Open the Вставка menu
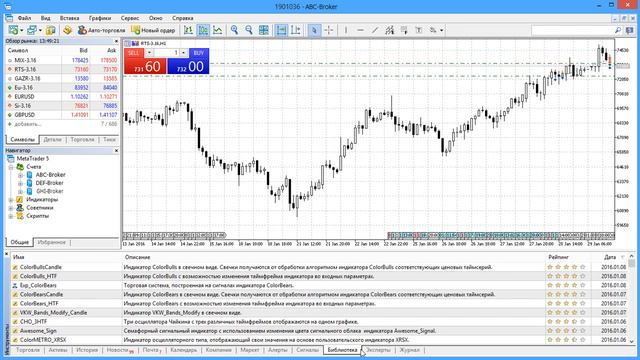640x360 pixels. (69, 18)
